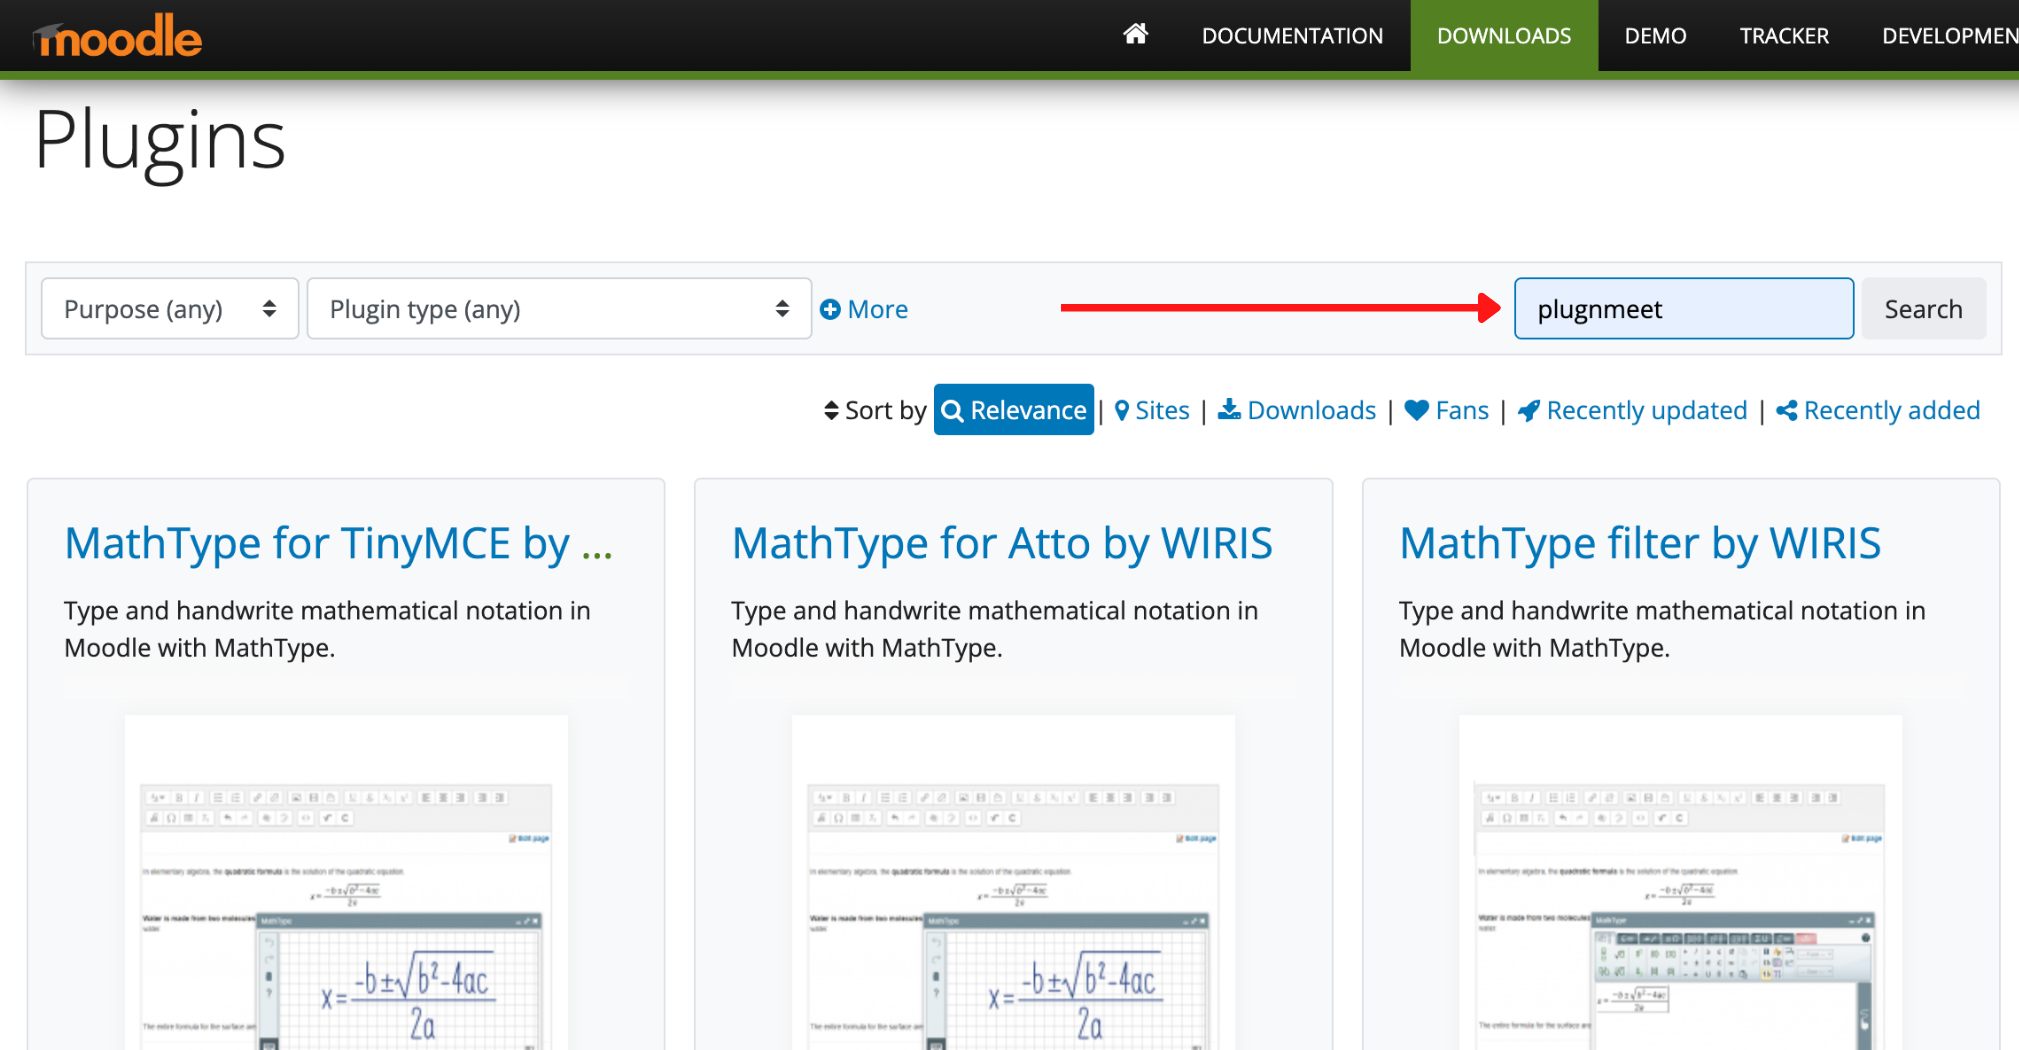Image resolution: width=2019 pixels, height=1050 pixels.
Task: Click the download tray icon
Action: point(1229,410)
